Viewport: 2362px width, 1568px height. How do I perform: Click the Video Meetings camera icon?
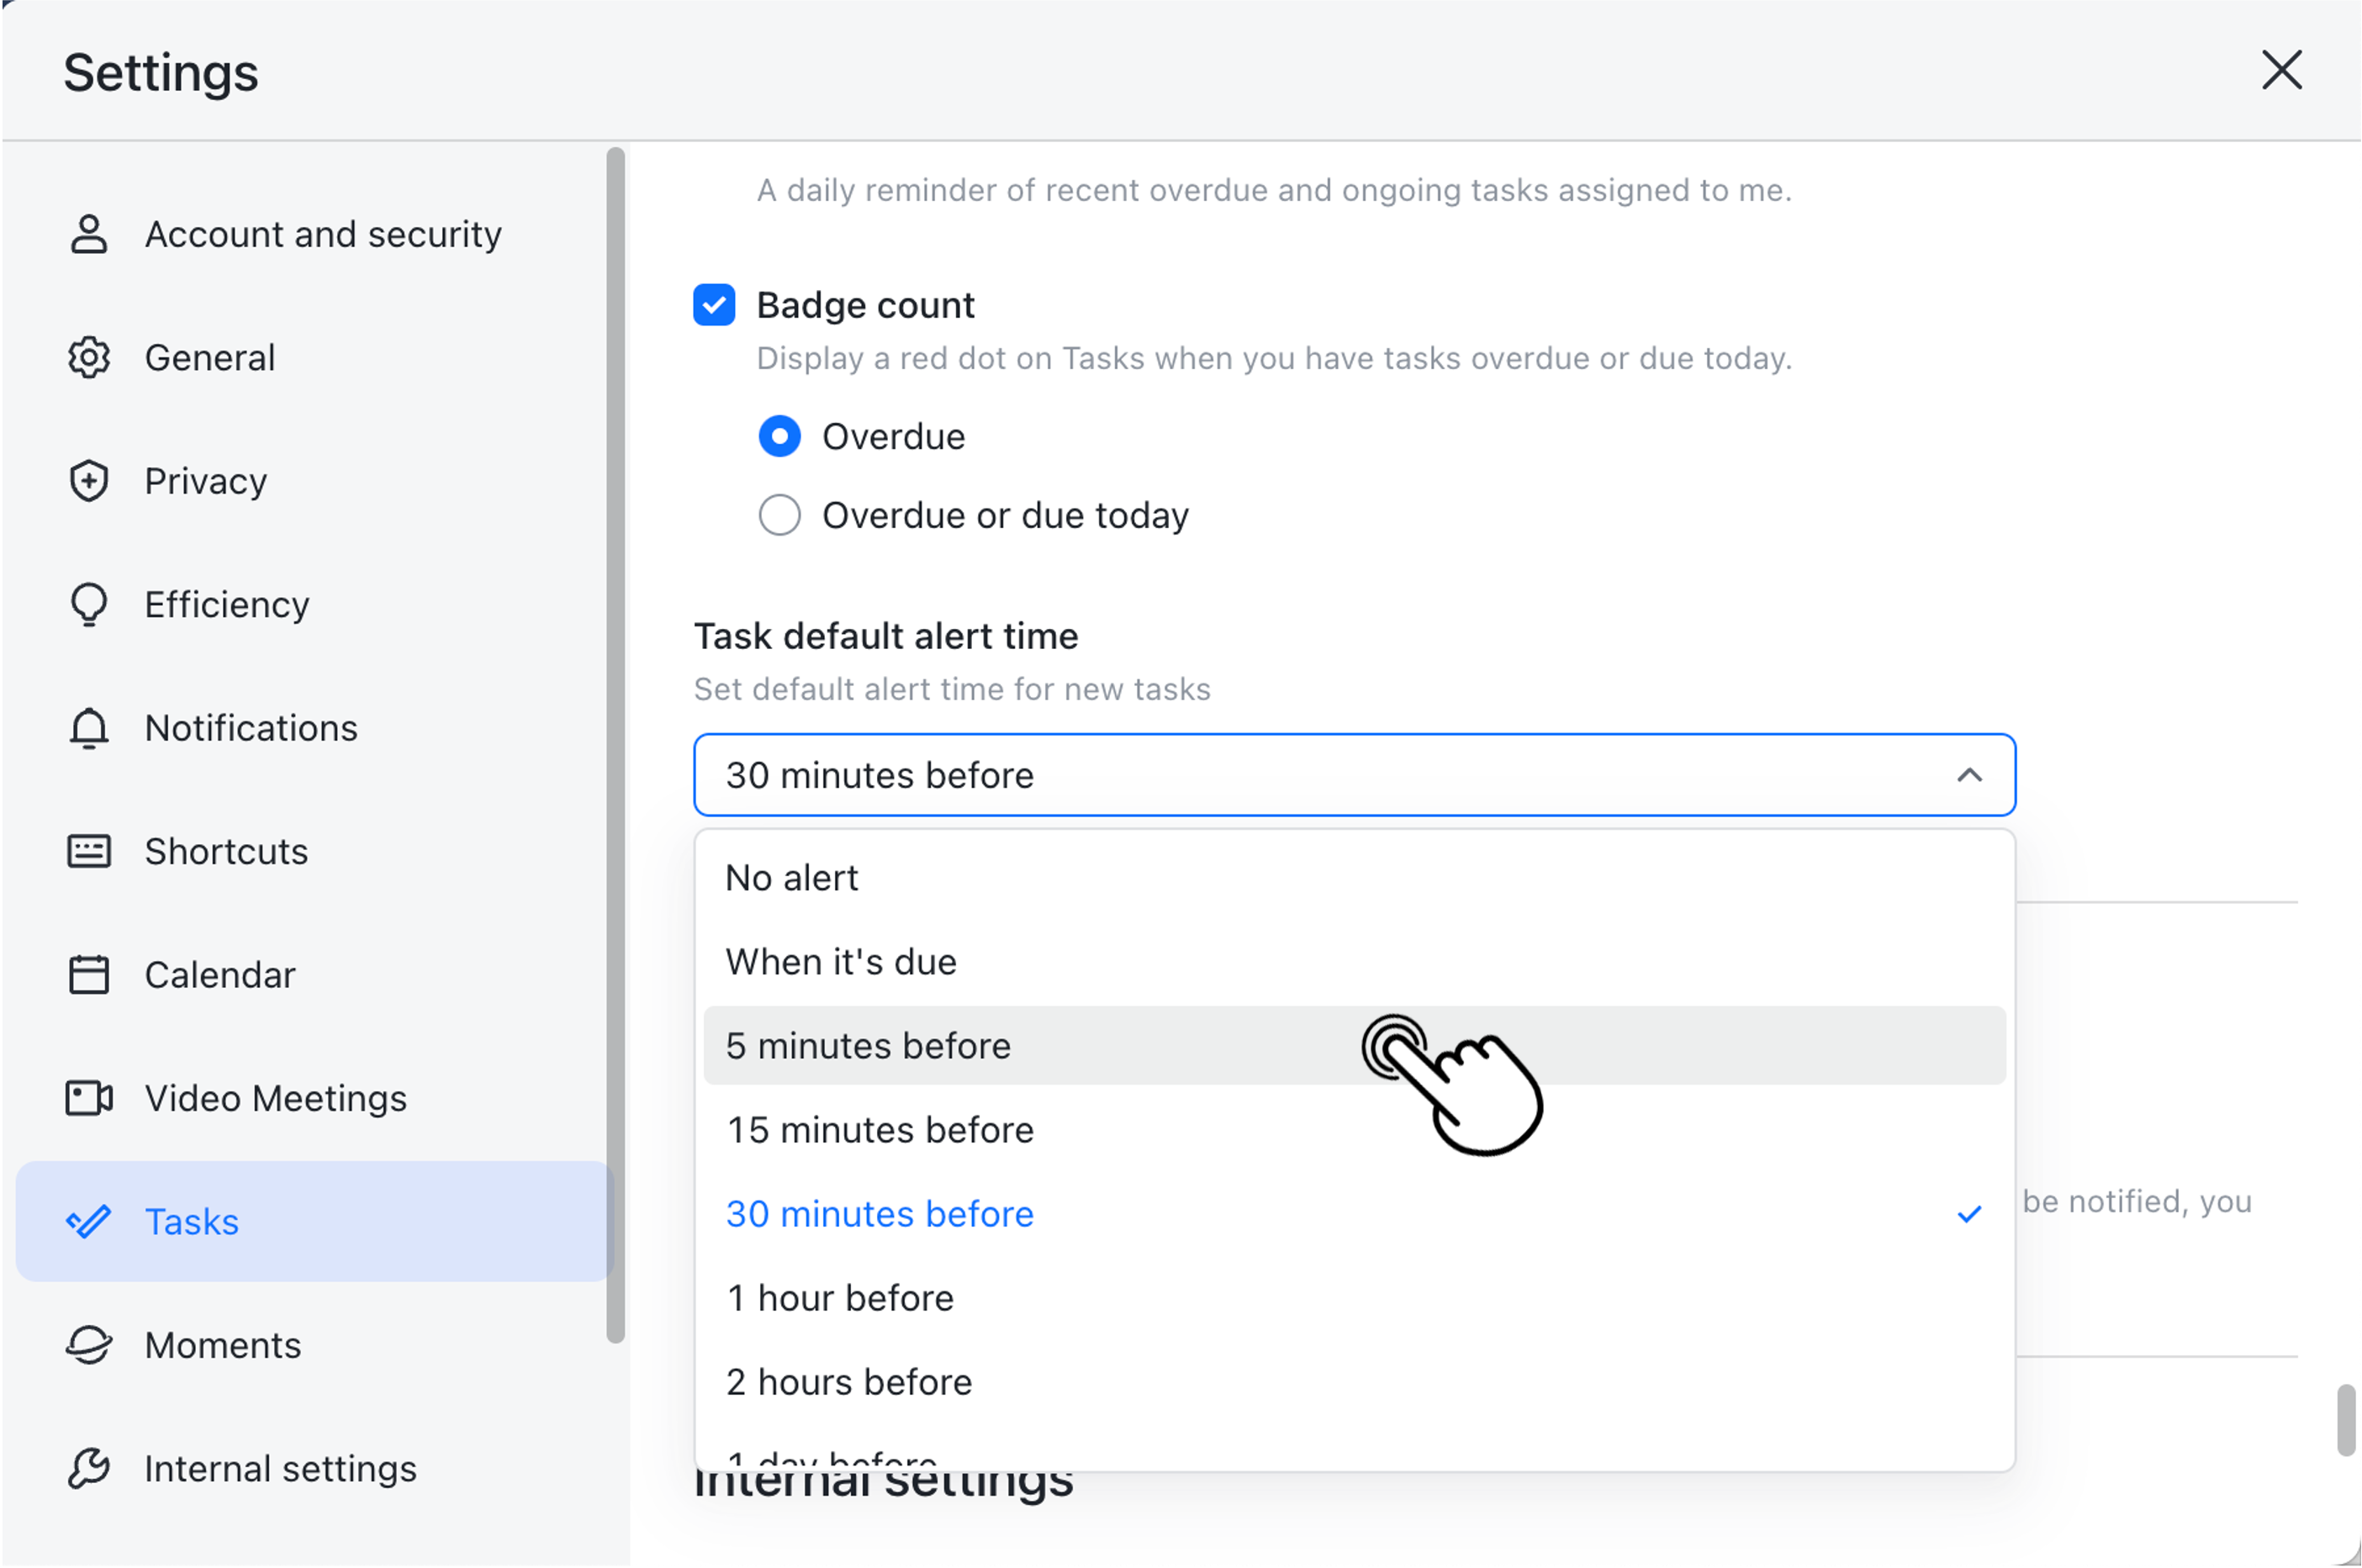pos(89,1097)
